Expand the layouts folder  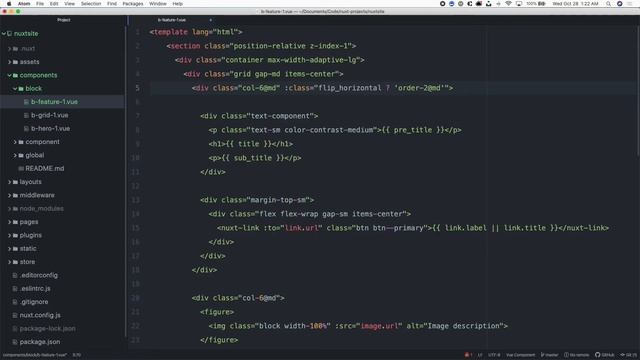click(9, 182)
